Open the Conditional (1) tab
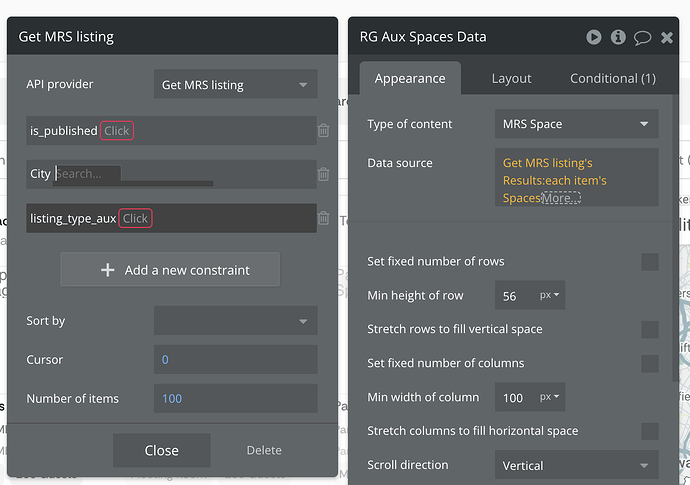This screenshot has width=690, height=485. click(612, 78)
